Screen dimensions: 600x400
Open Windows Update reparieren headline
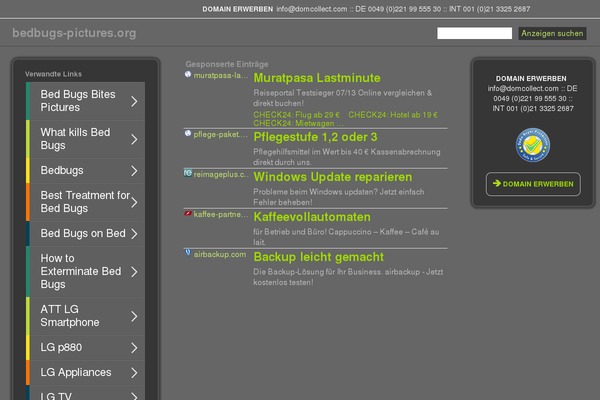(333, 177)
